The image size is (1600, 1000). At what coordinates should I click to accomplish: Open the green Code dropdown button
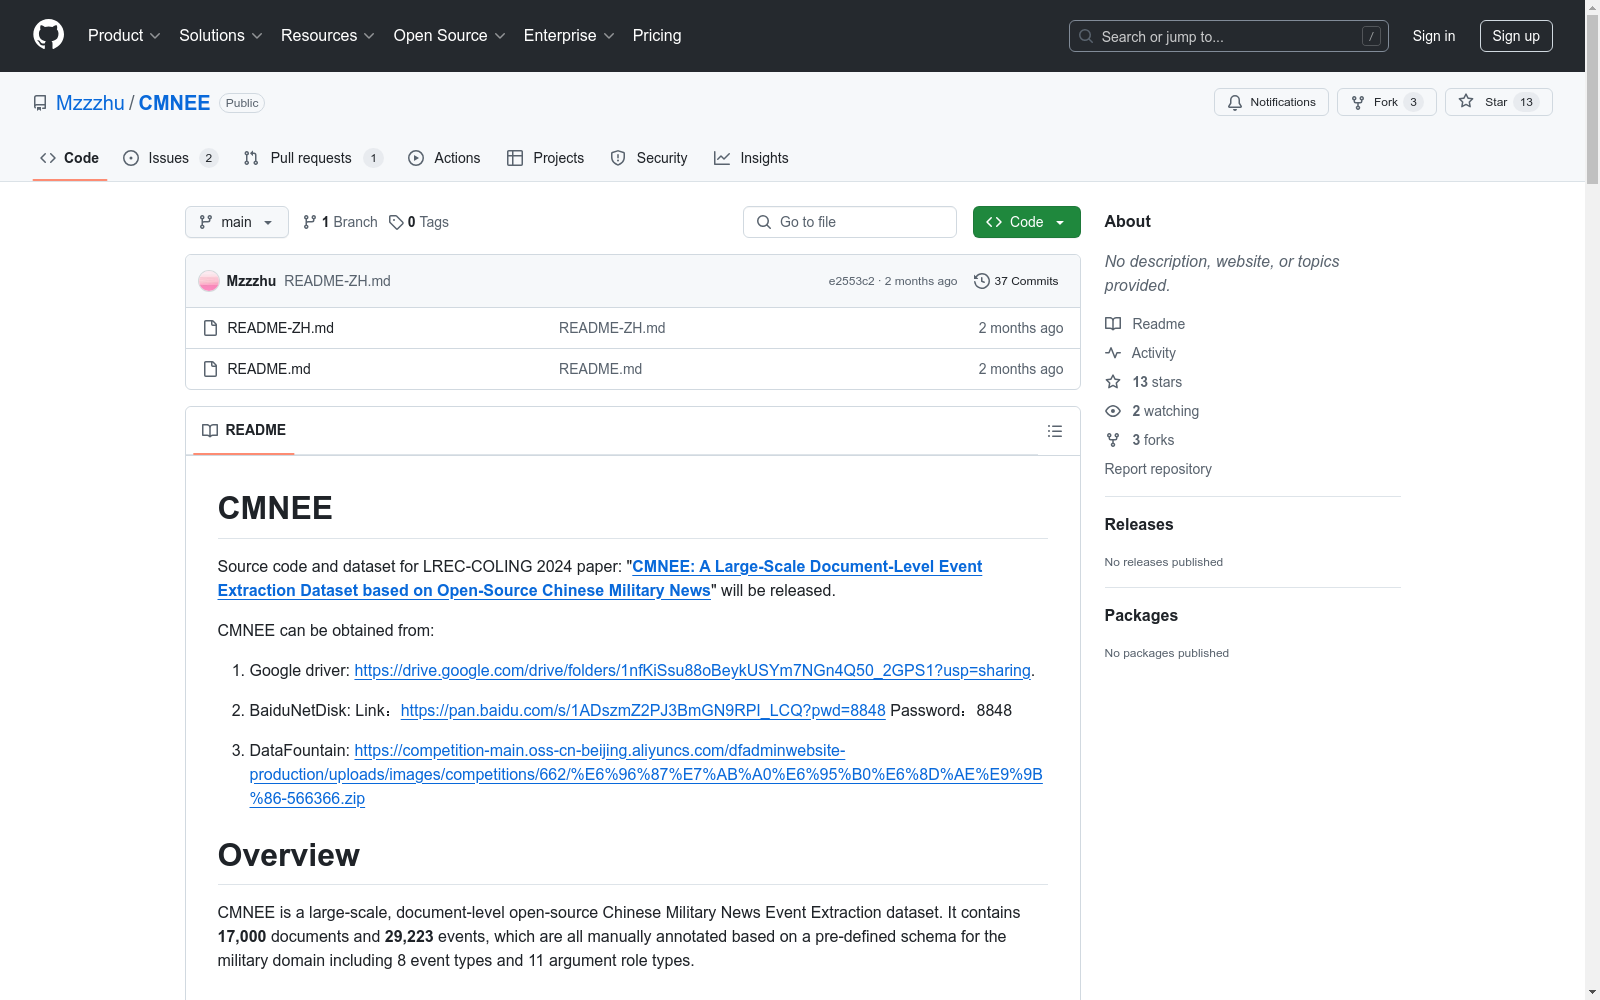coord(1026,222)
